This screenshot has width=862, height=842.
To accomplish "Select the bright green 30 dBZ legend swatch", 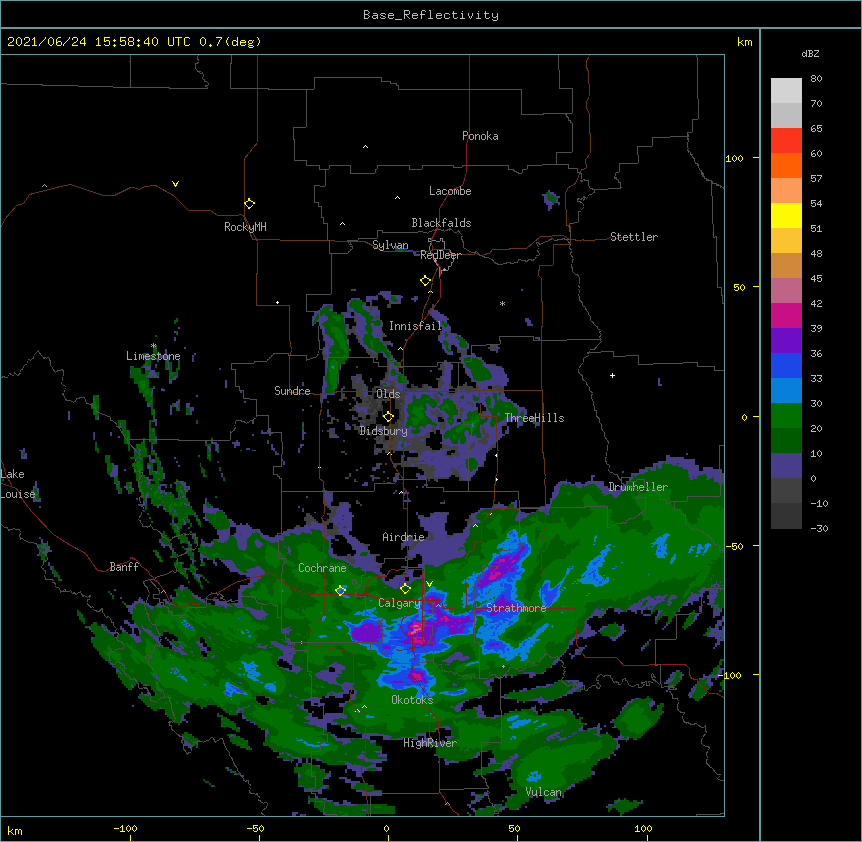I will pos(786,416).
